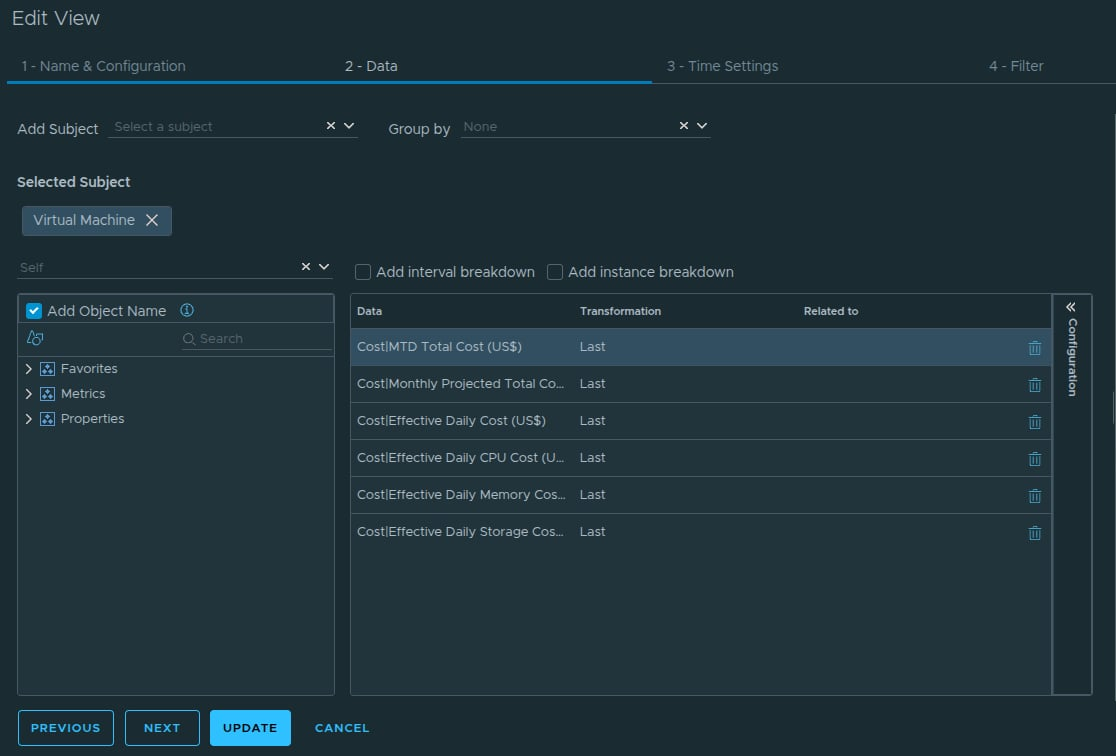This screenshot has height=756, width=1116.
Task: Enable Add interval breakdown
Action: coord(362,271)
